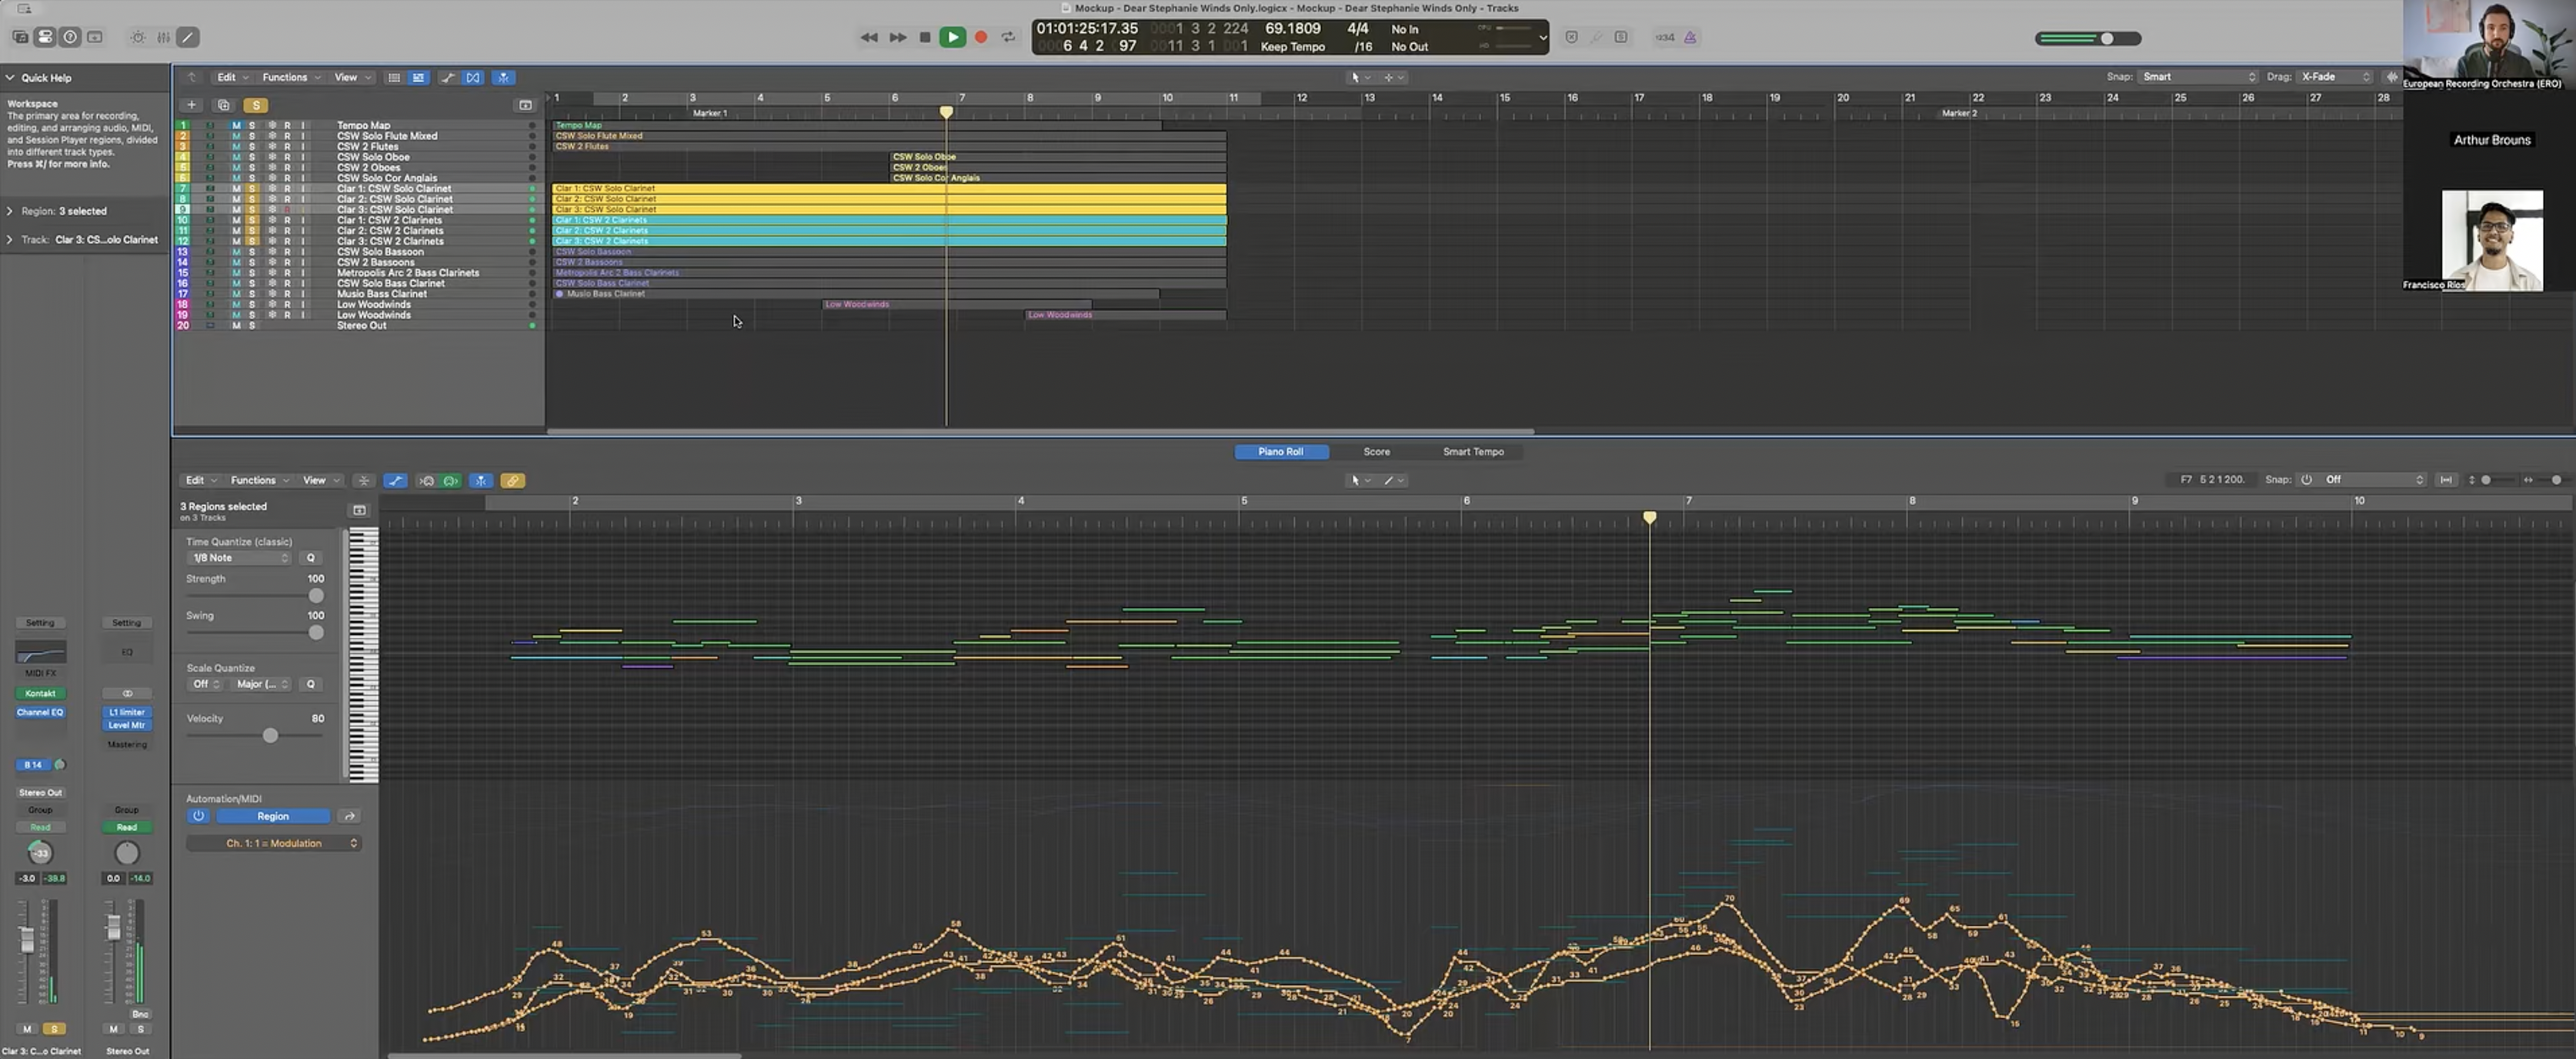This screenshot has height=1059, width=2576.
Task: Click the Fast Forward transport button
Action: coord(898,37)
